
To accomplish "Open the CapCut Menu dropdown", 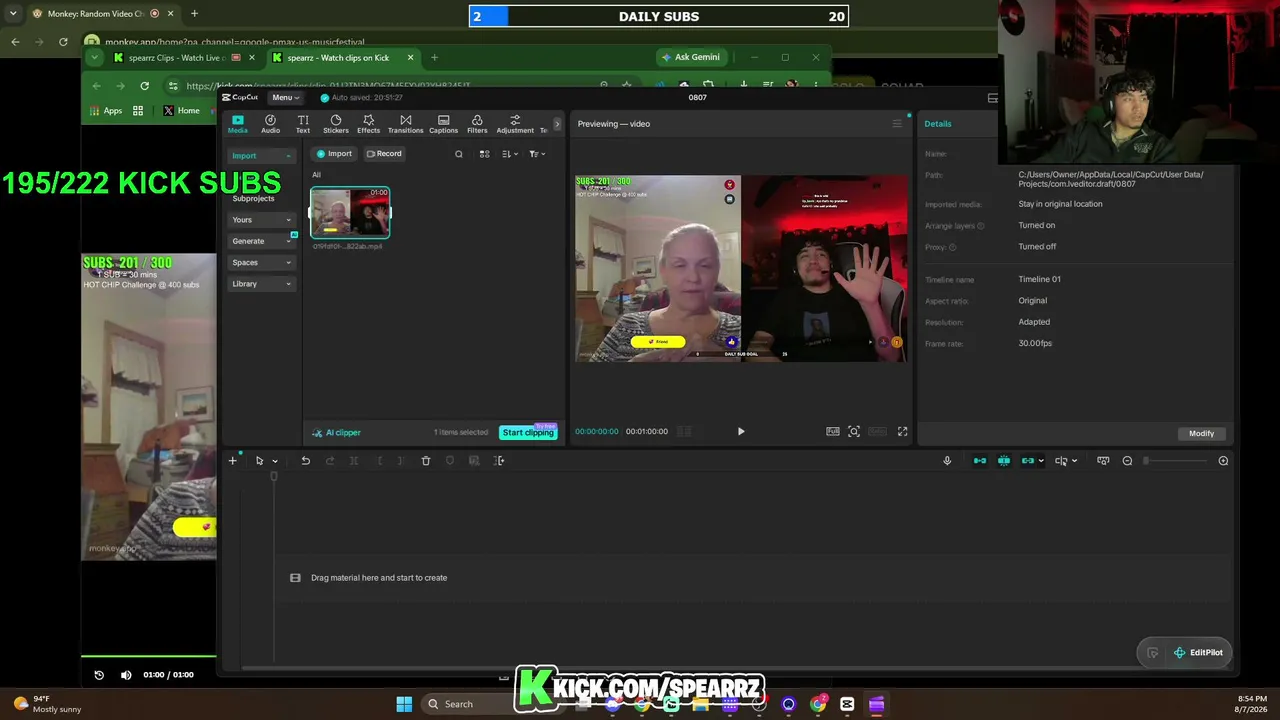I will pyautogui.click(x=286, y=97).
